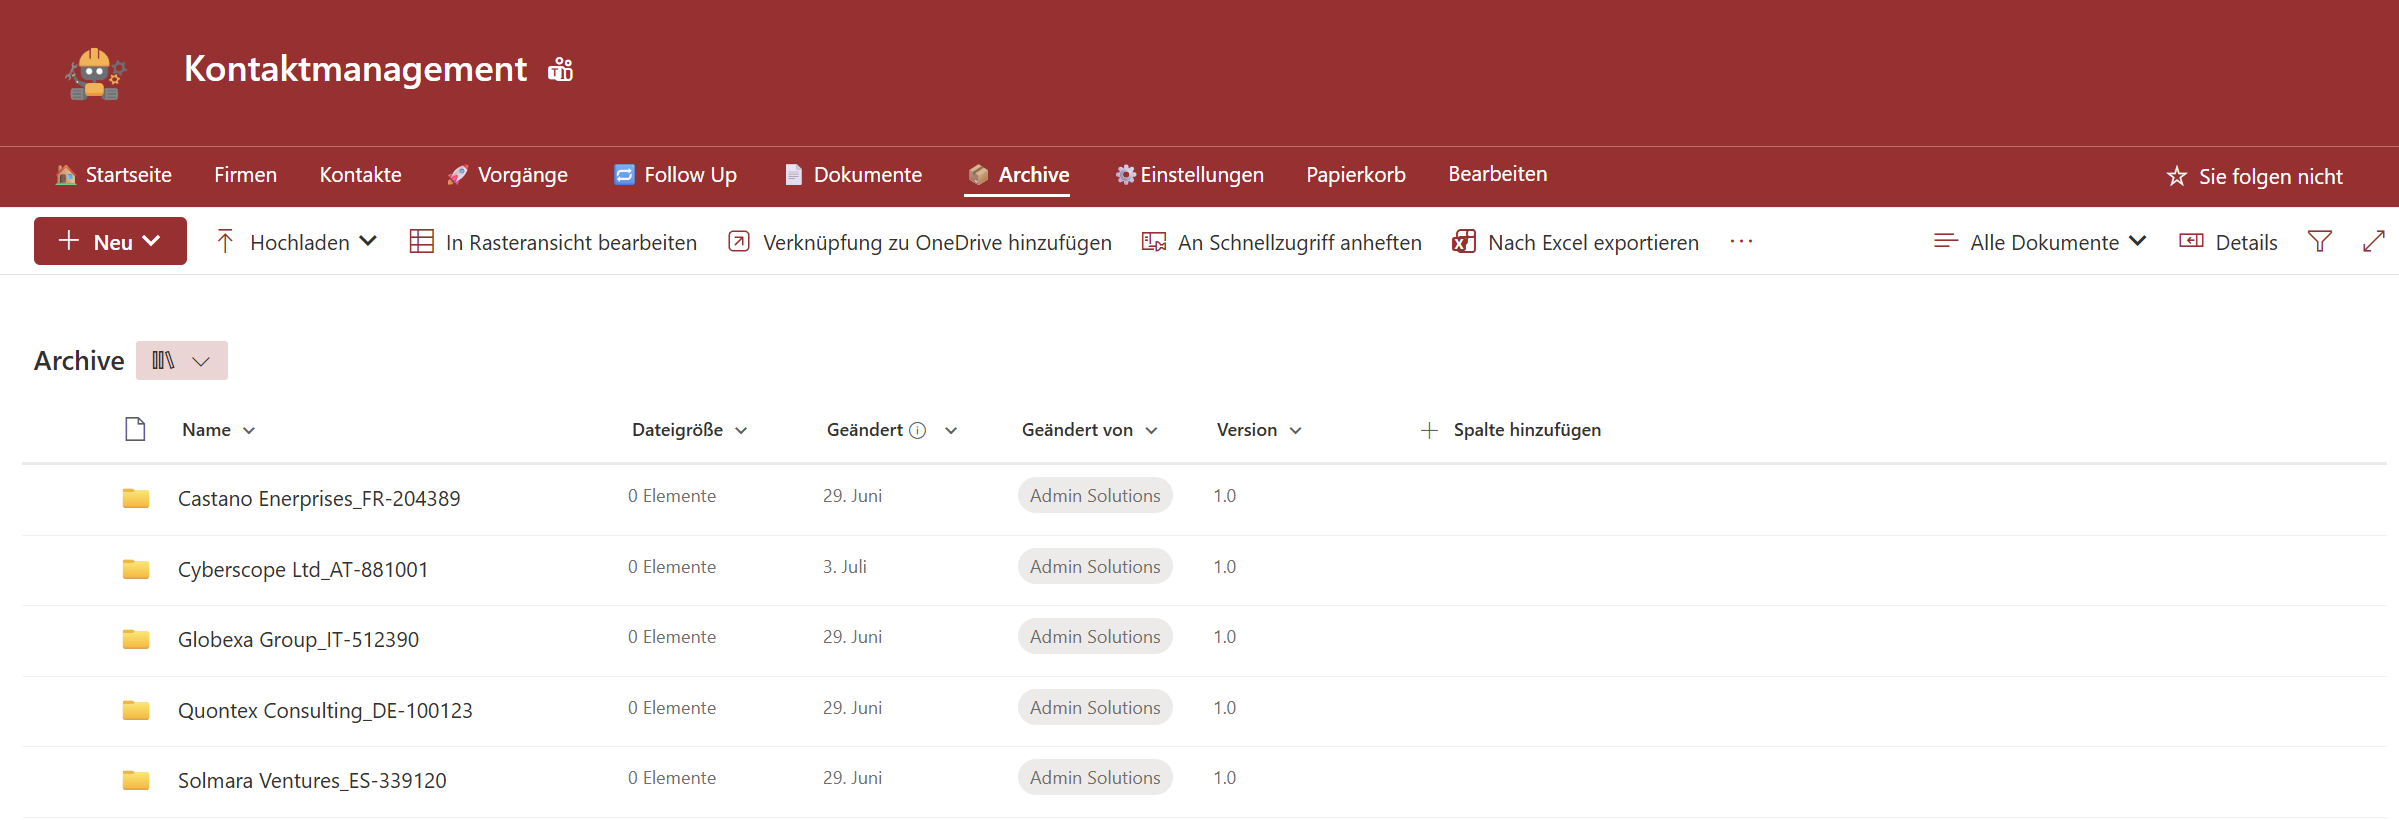The height and width of the screenshot is (820, 2399).
Task: Open the filter pane funnel icon
Action: [2319, 242]
